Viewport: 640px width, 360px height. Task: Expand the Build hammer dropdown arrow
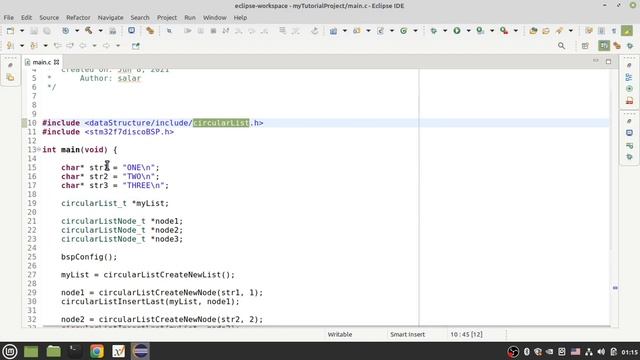(x=100, y=31)
